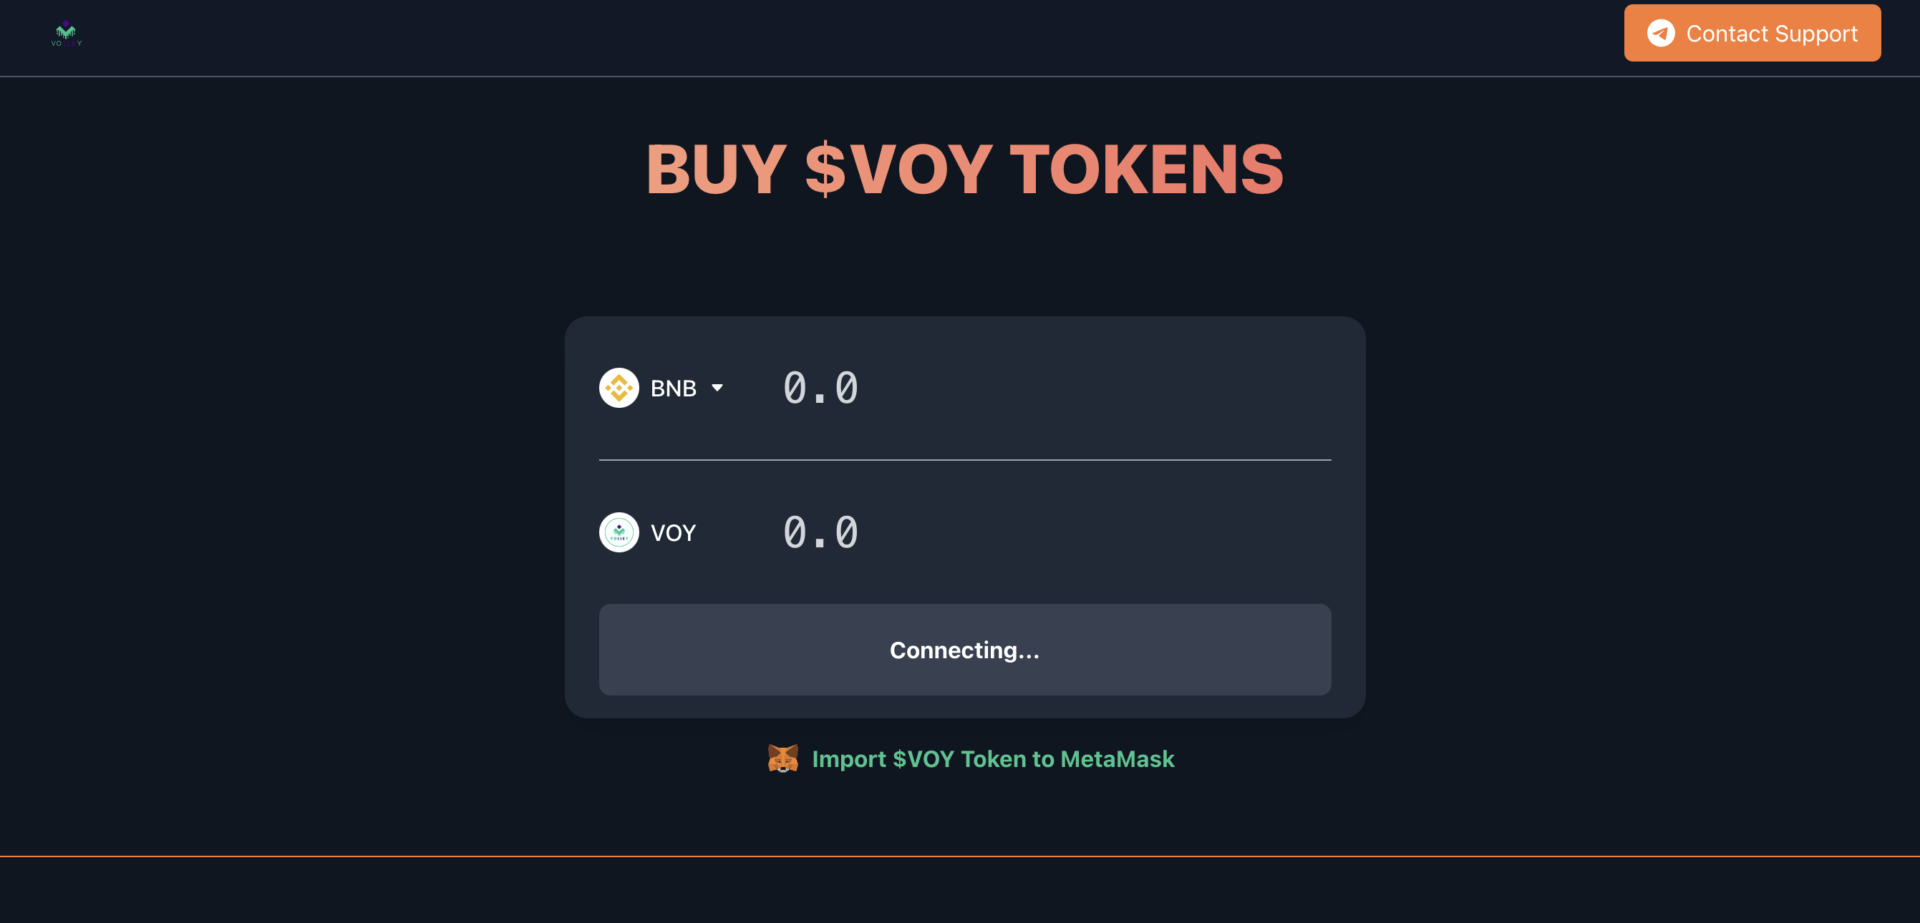This screenshot has width=1920, height=923.
Task: Click the dark footer area below the orange line
Action: pyautogui.click(x=960, y=891)
